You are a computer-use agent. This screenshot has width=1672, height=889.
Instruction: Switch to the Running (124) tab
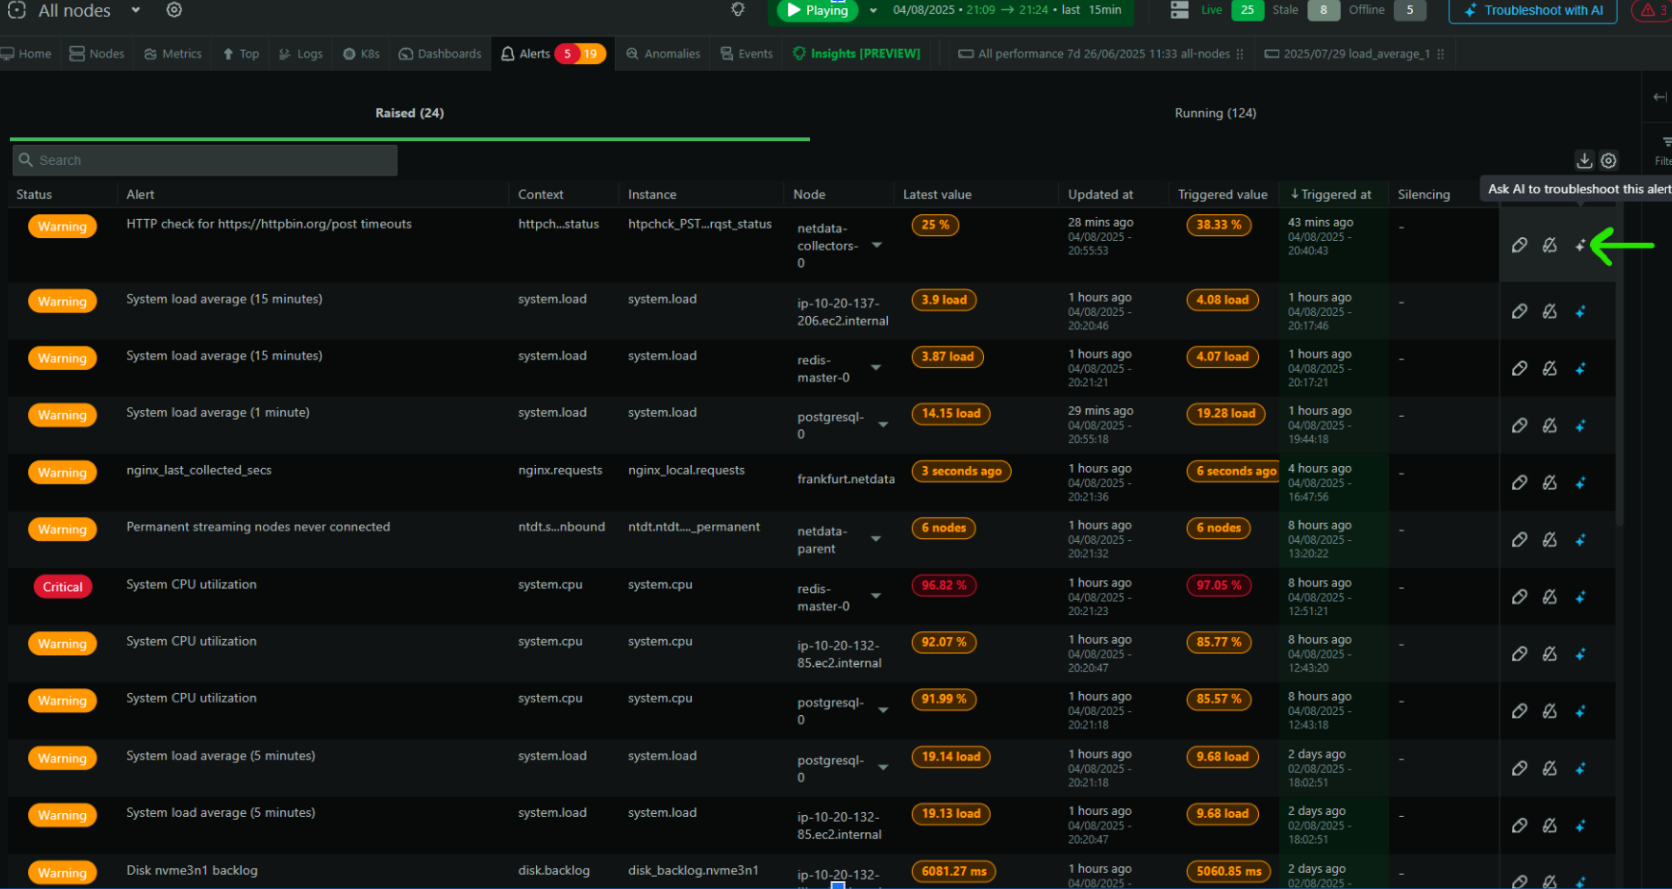click(x=1214, y=113)
